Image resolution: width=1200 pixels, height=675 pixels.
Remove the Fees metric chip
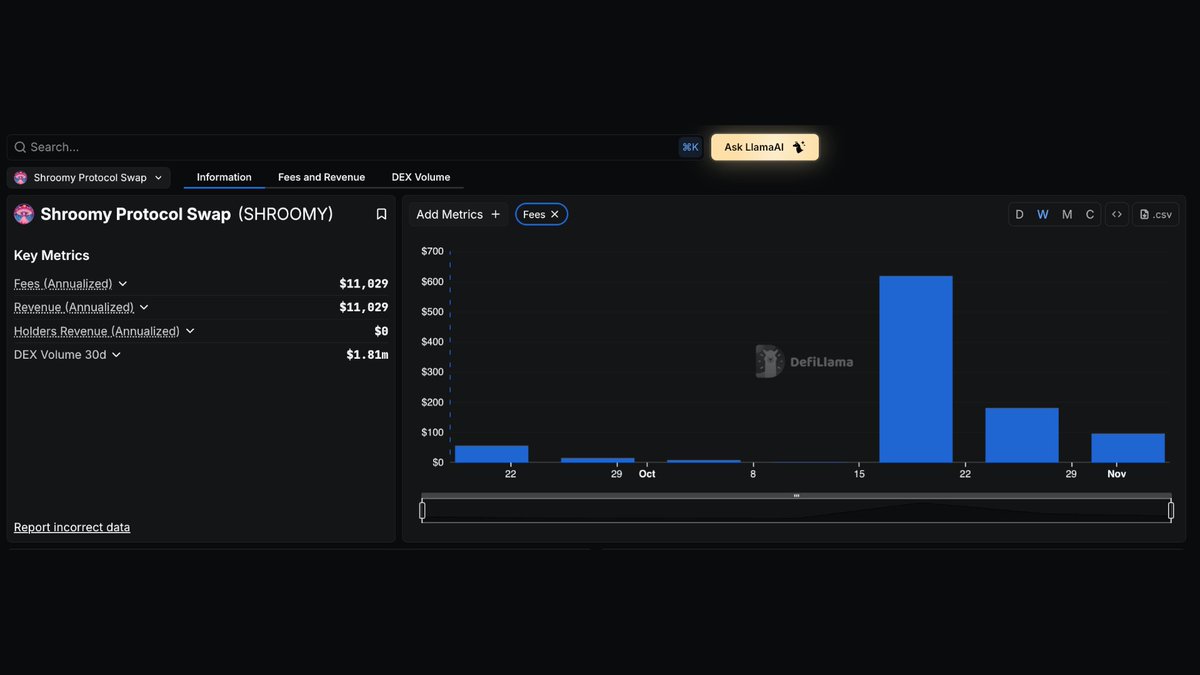(x=555, y=214)
